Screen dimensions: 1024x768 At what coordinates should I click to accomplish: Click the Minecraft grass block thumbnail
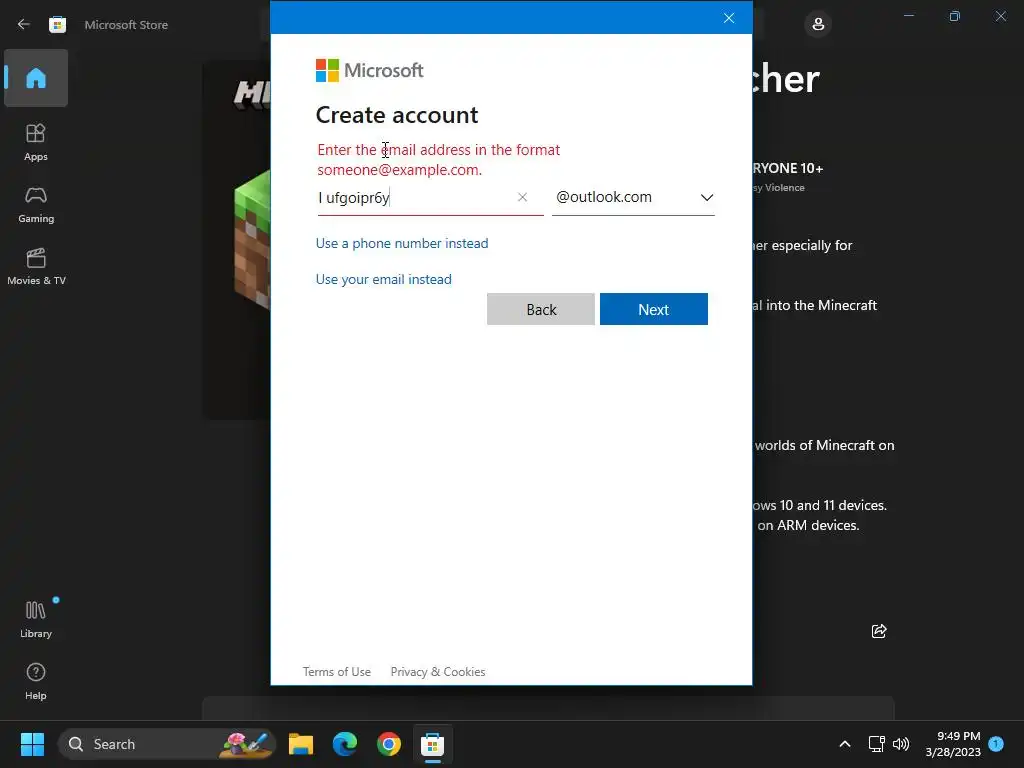click(252, 239)
